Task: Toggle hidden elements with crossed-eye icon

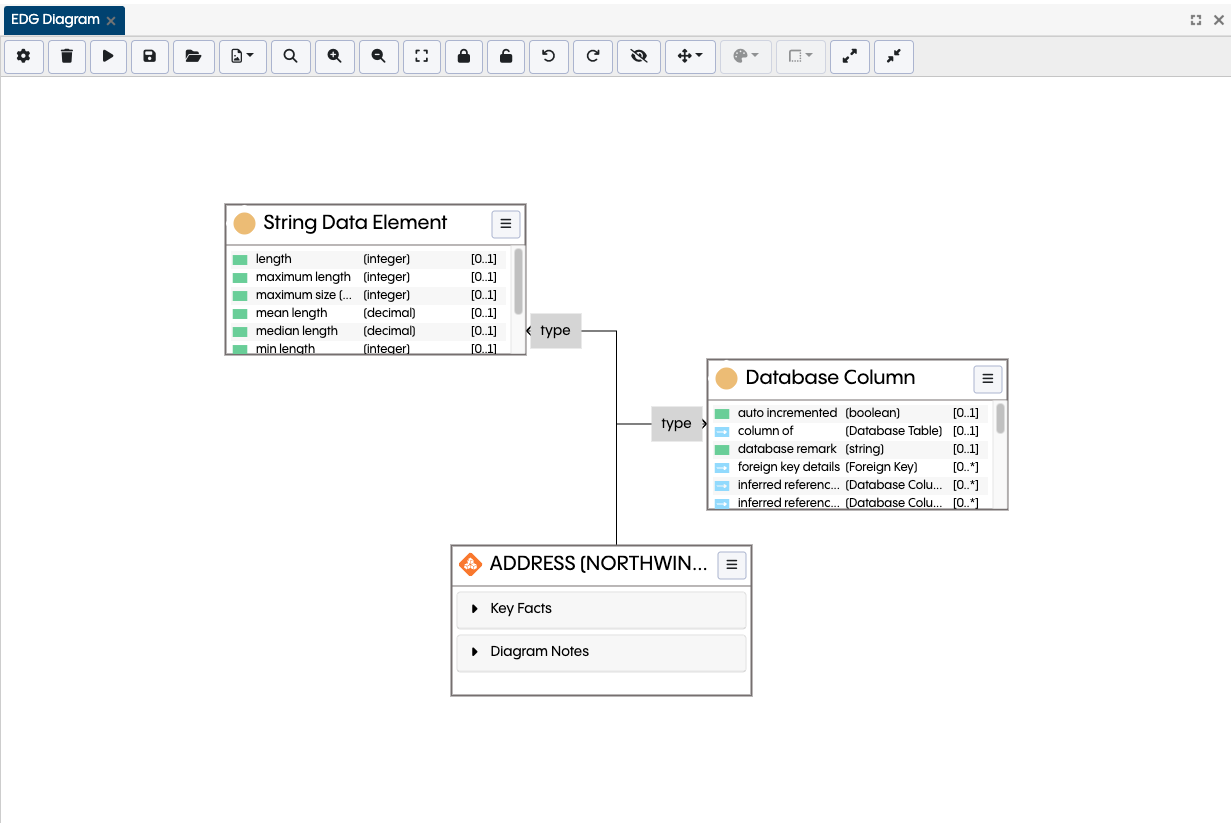Action: pos(639,57)
